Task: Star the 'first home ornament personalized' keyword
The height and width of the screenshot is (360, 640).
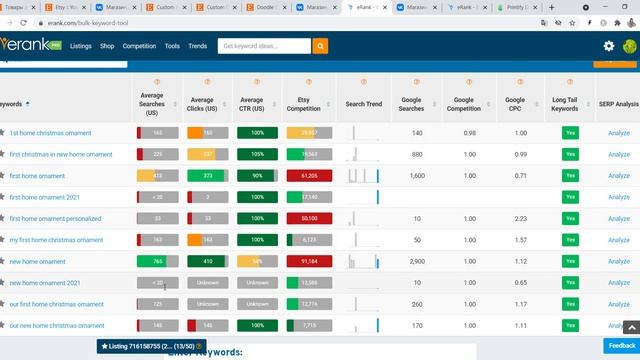Action: click(2, 218)
